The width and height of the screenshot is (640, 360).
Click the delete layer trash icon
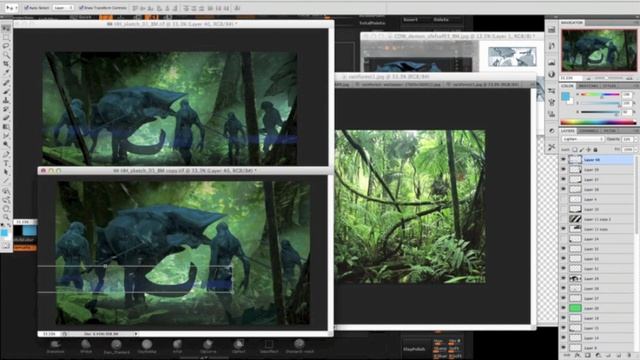click(x=629, y=356)
